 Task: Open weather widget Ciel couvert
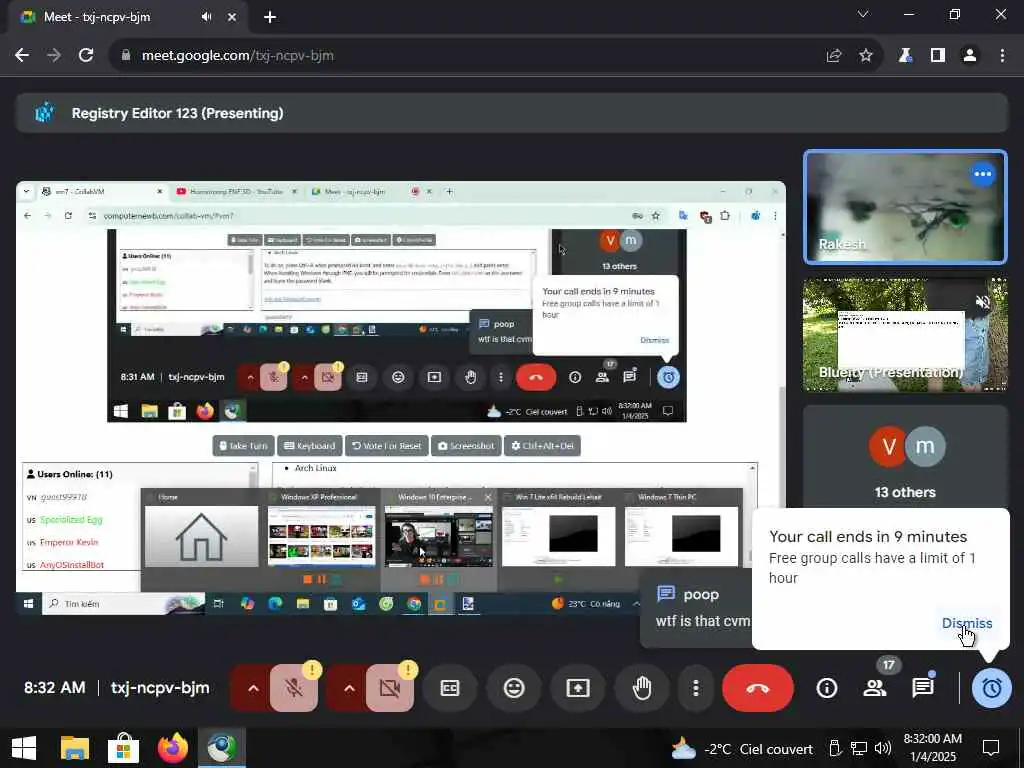(741, 749)
